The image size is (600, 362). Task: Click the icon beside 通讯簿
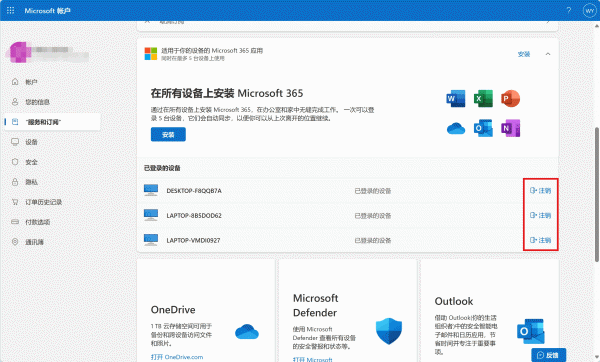tap(15, 242)
